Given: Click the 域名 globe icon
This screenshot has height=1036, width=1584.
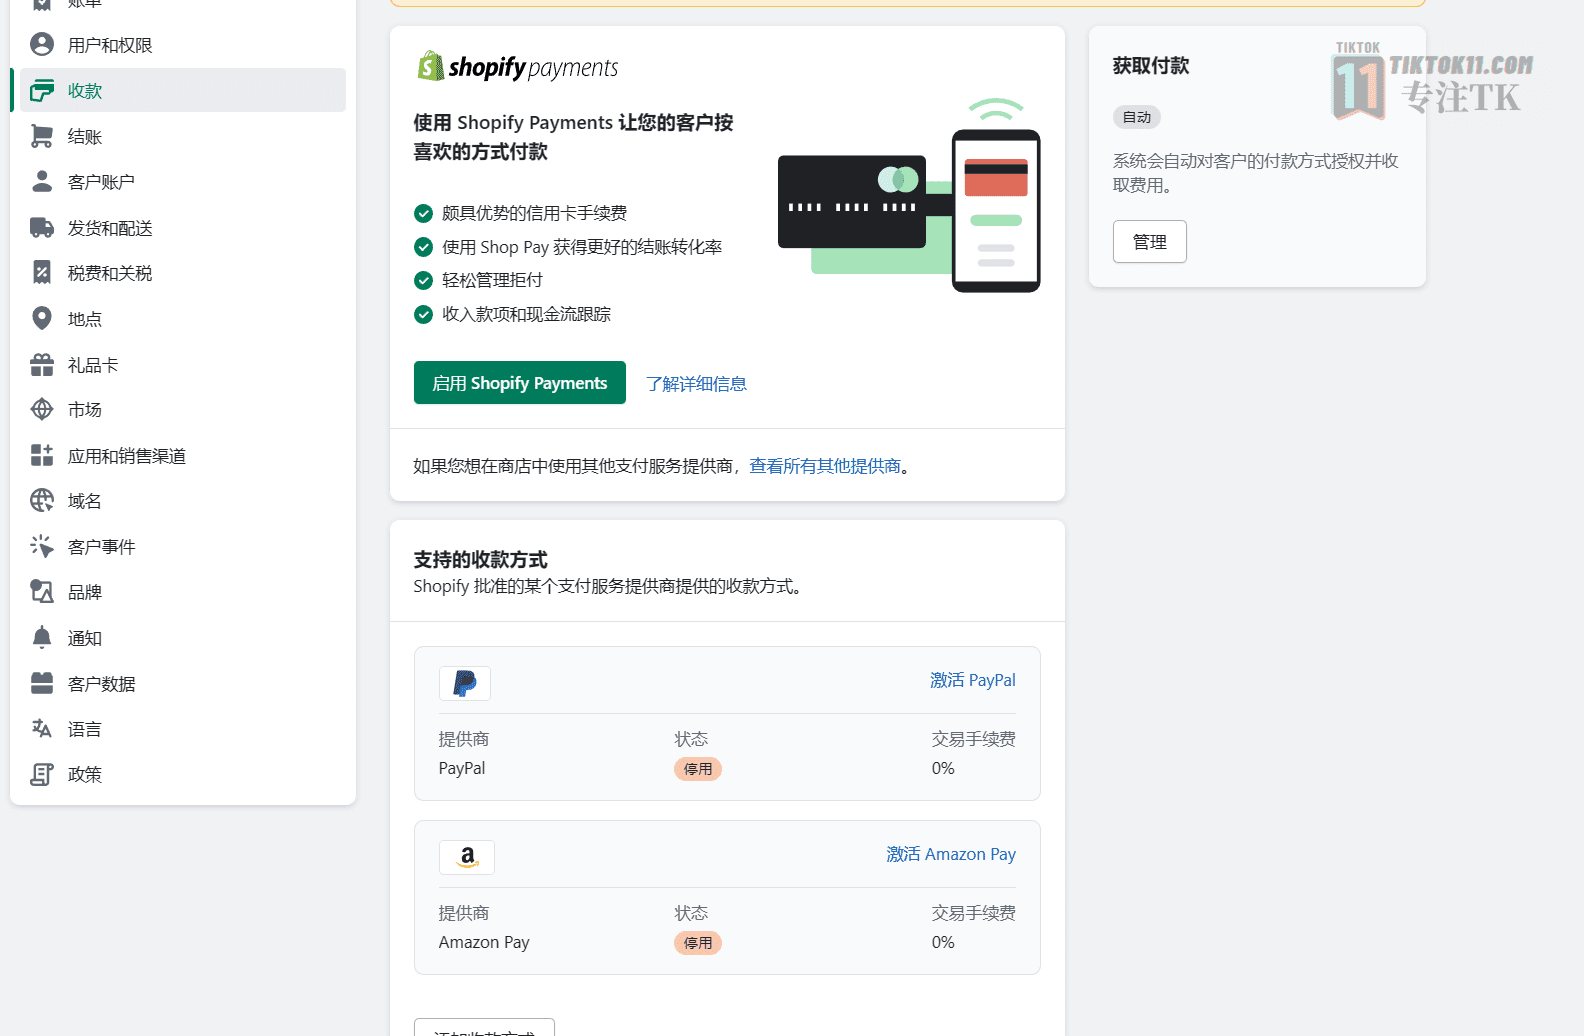Looking at the screenshot, I should pyautogui.click(x=42, y=500).
